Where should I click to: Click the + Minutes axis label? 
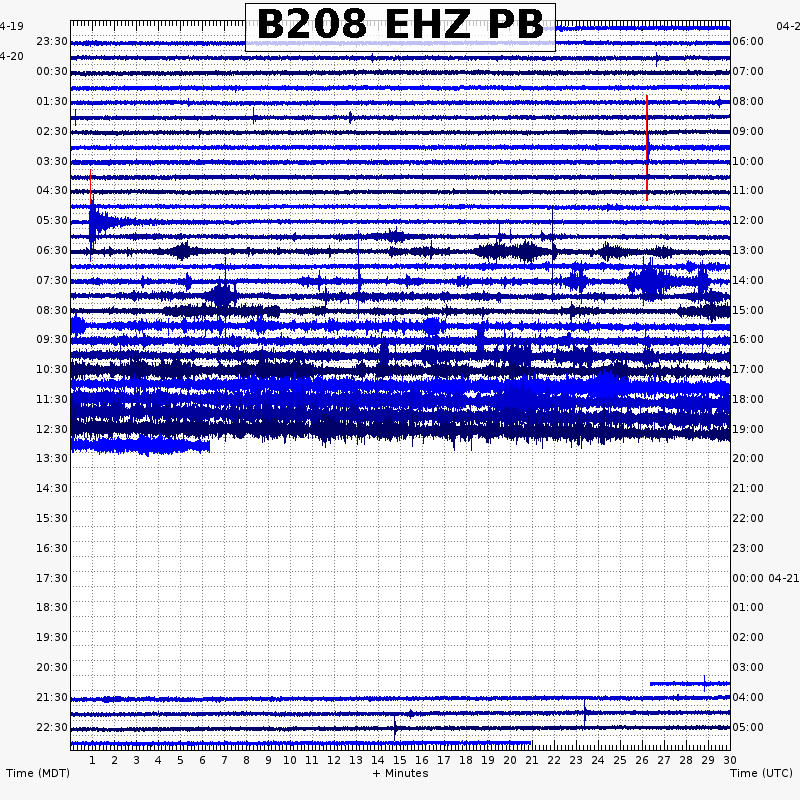tap(401, 773)
